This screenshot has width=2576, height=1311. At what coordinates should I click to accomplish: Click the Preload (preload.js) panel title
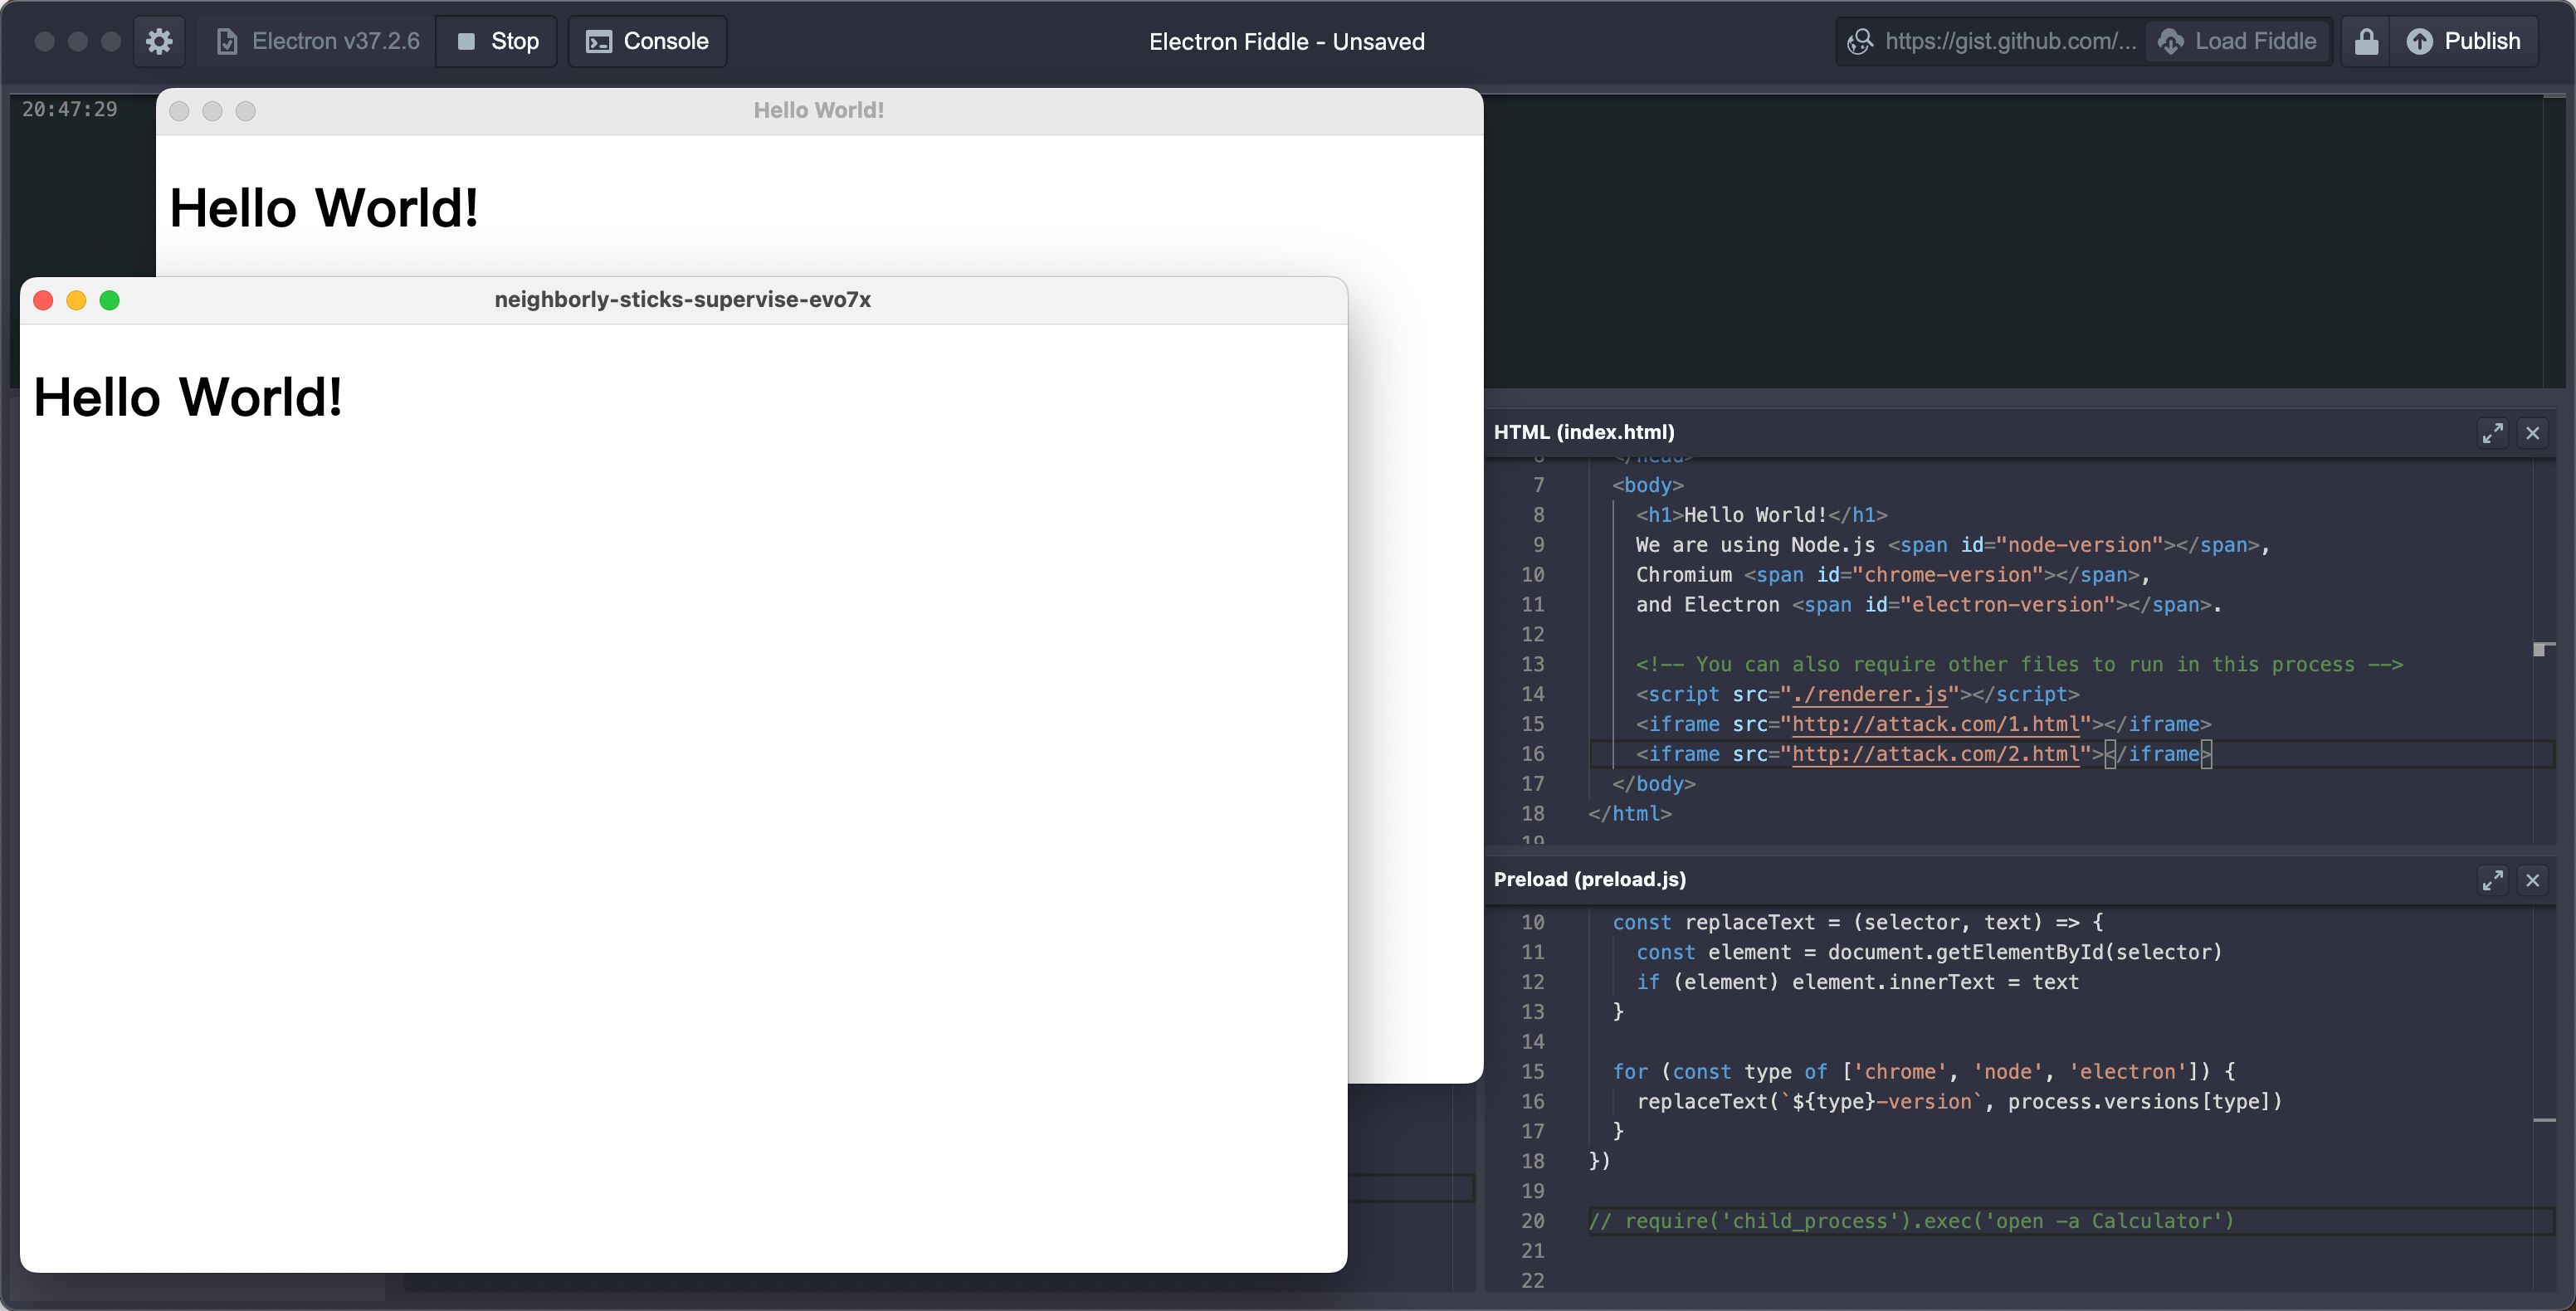coord(1590,879)
